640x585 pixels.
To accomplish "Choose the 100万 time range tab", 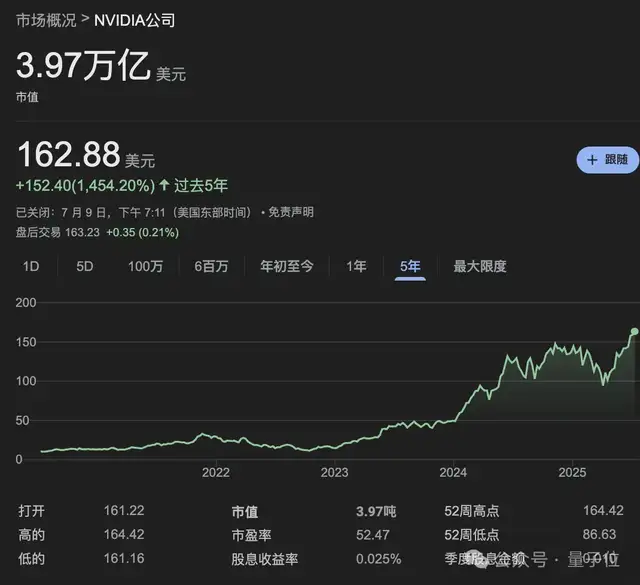I will click(x=145, y=266).
